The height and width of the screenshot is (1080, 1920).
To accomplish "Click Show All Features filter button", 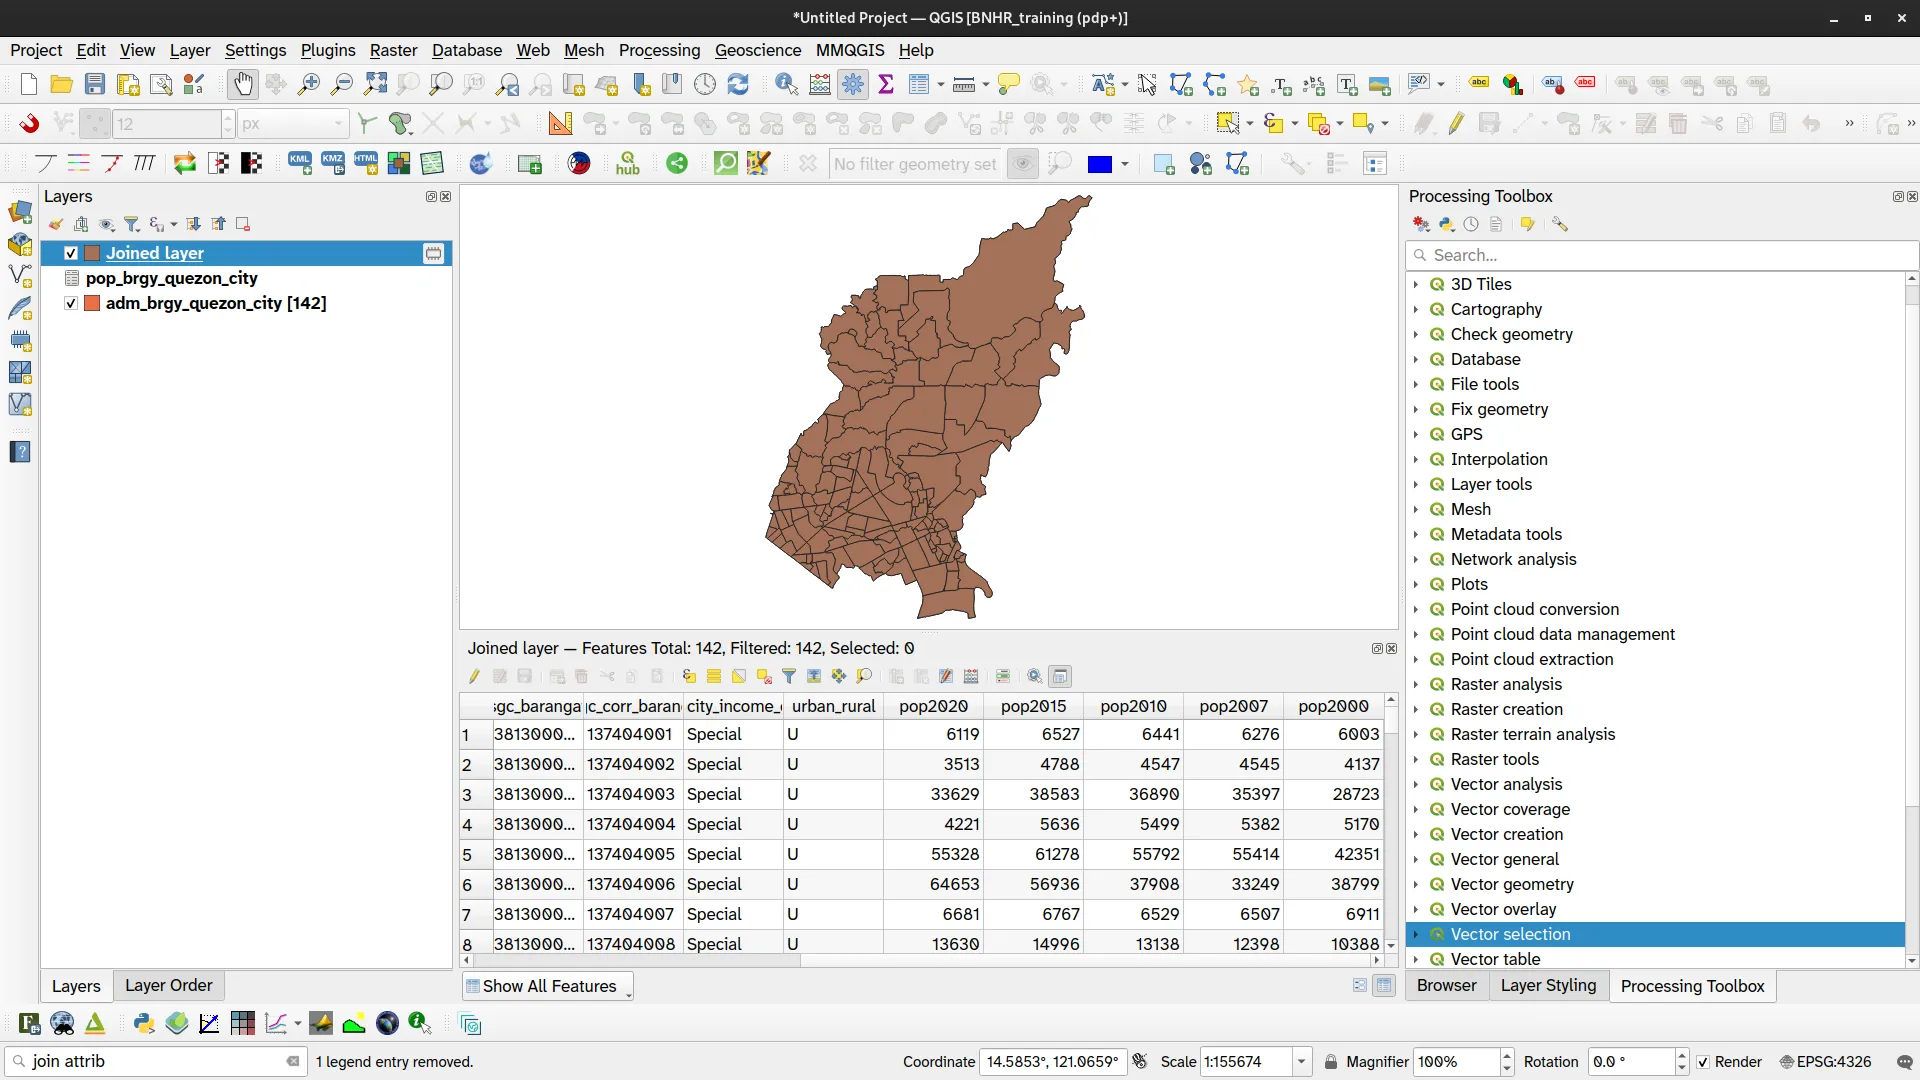I will coord(548,986).
